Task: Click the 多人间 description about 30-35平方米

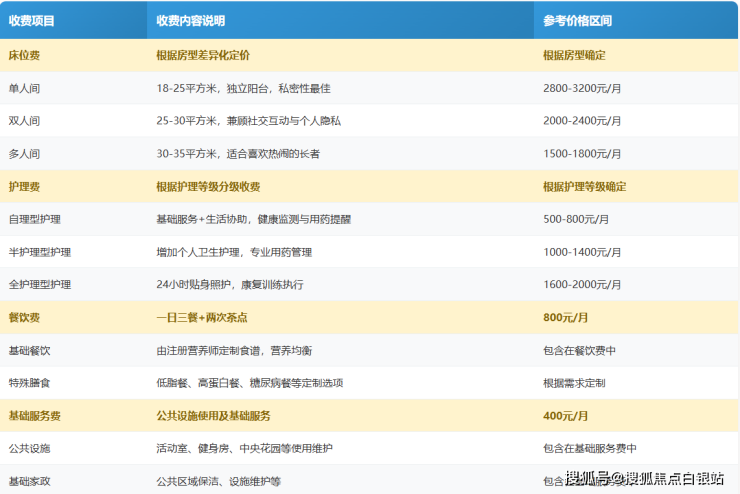Action: tap(238, 154)
